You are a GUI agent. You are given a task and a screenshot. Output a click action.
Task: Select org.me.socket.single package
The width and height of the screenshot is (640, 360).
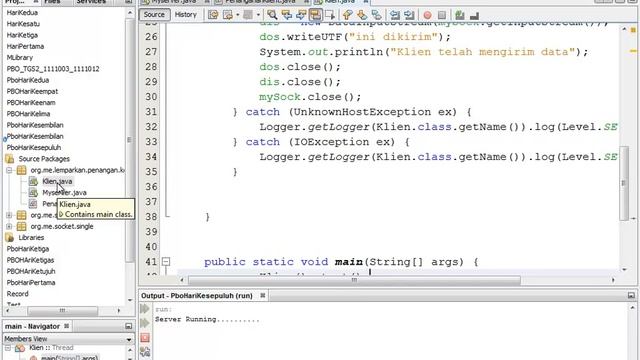(x=62, y=226)
